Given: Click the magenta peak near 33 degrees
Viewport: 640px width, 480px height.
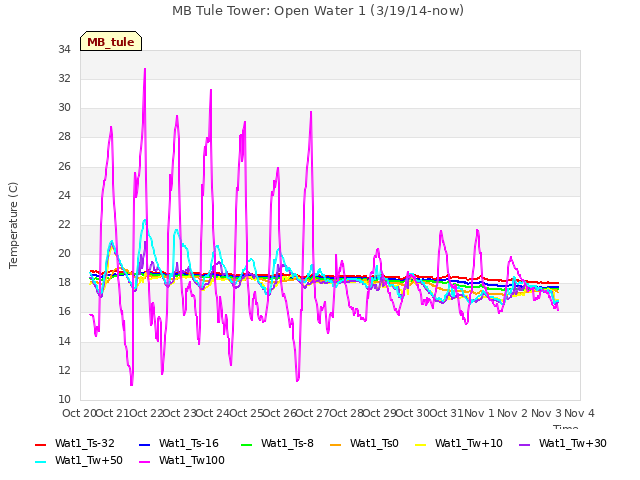Looking at the screenshot, I should (x=145, y=69).
